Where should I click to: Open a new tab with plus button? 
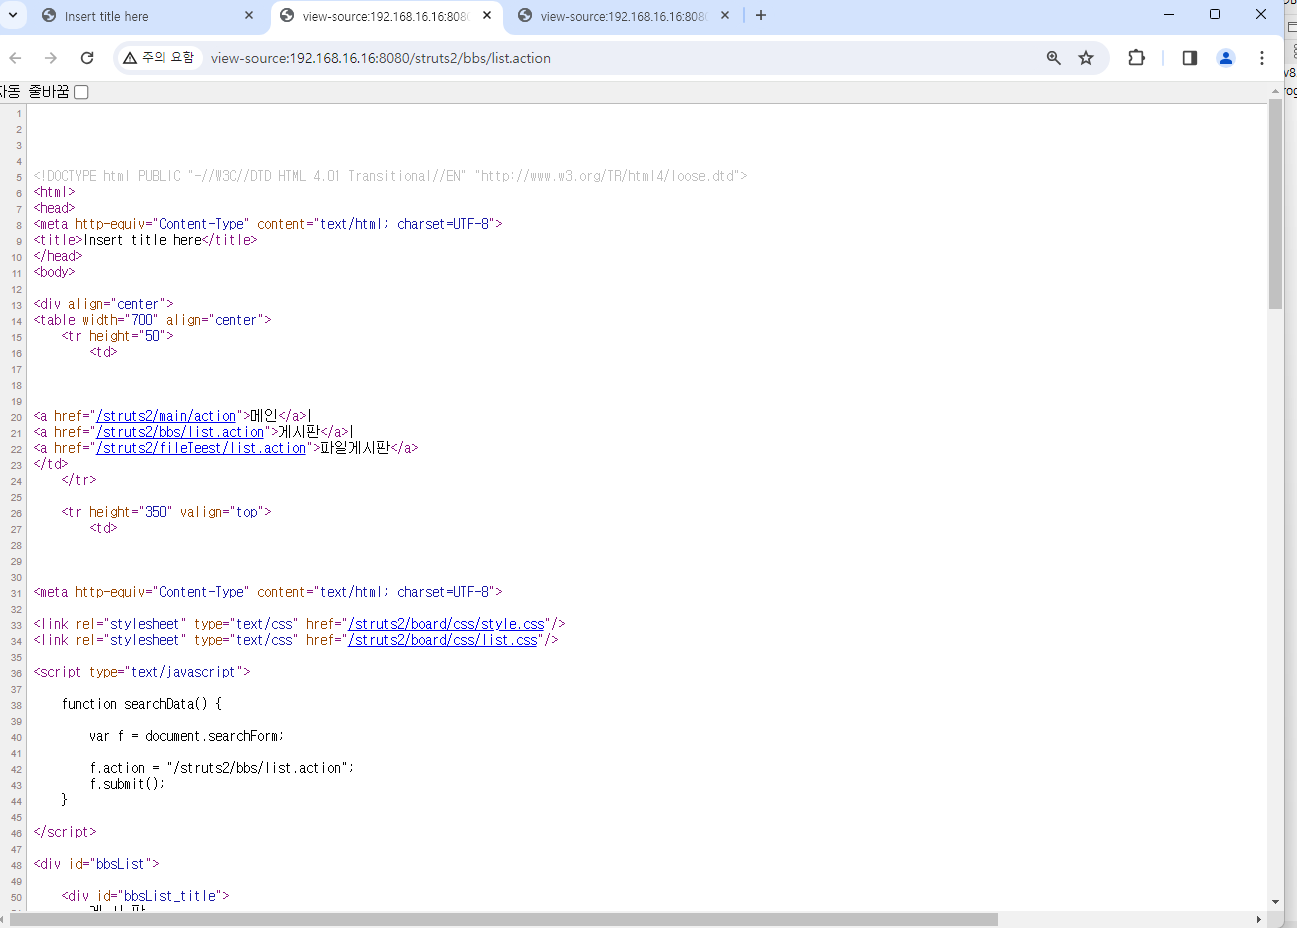761,15
